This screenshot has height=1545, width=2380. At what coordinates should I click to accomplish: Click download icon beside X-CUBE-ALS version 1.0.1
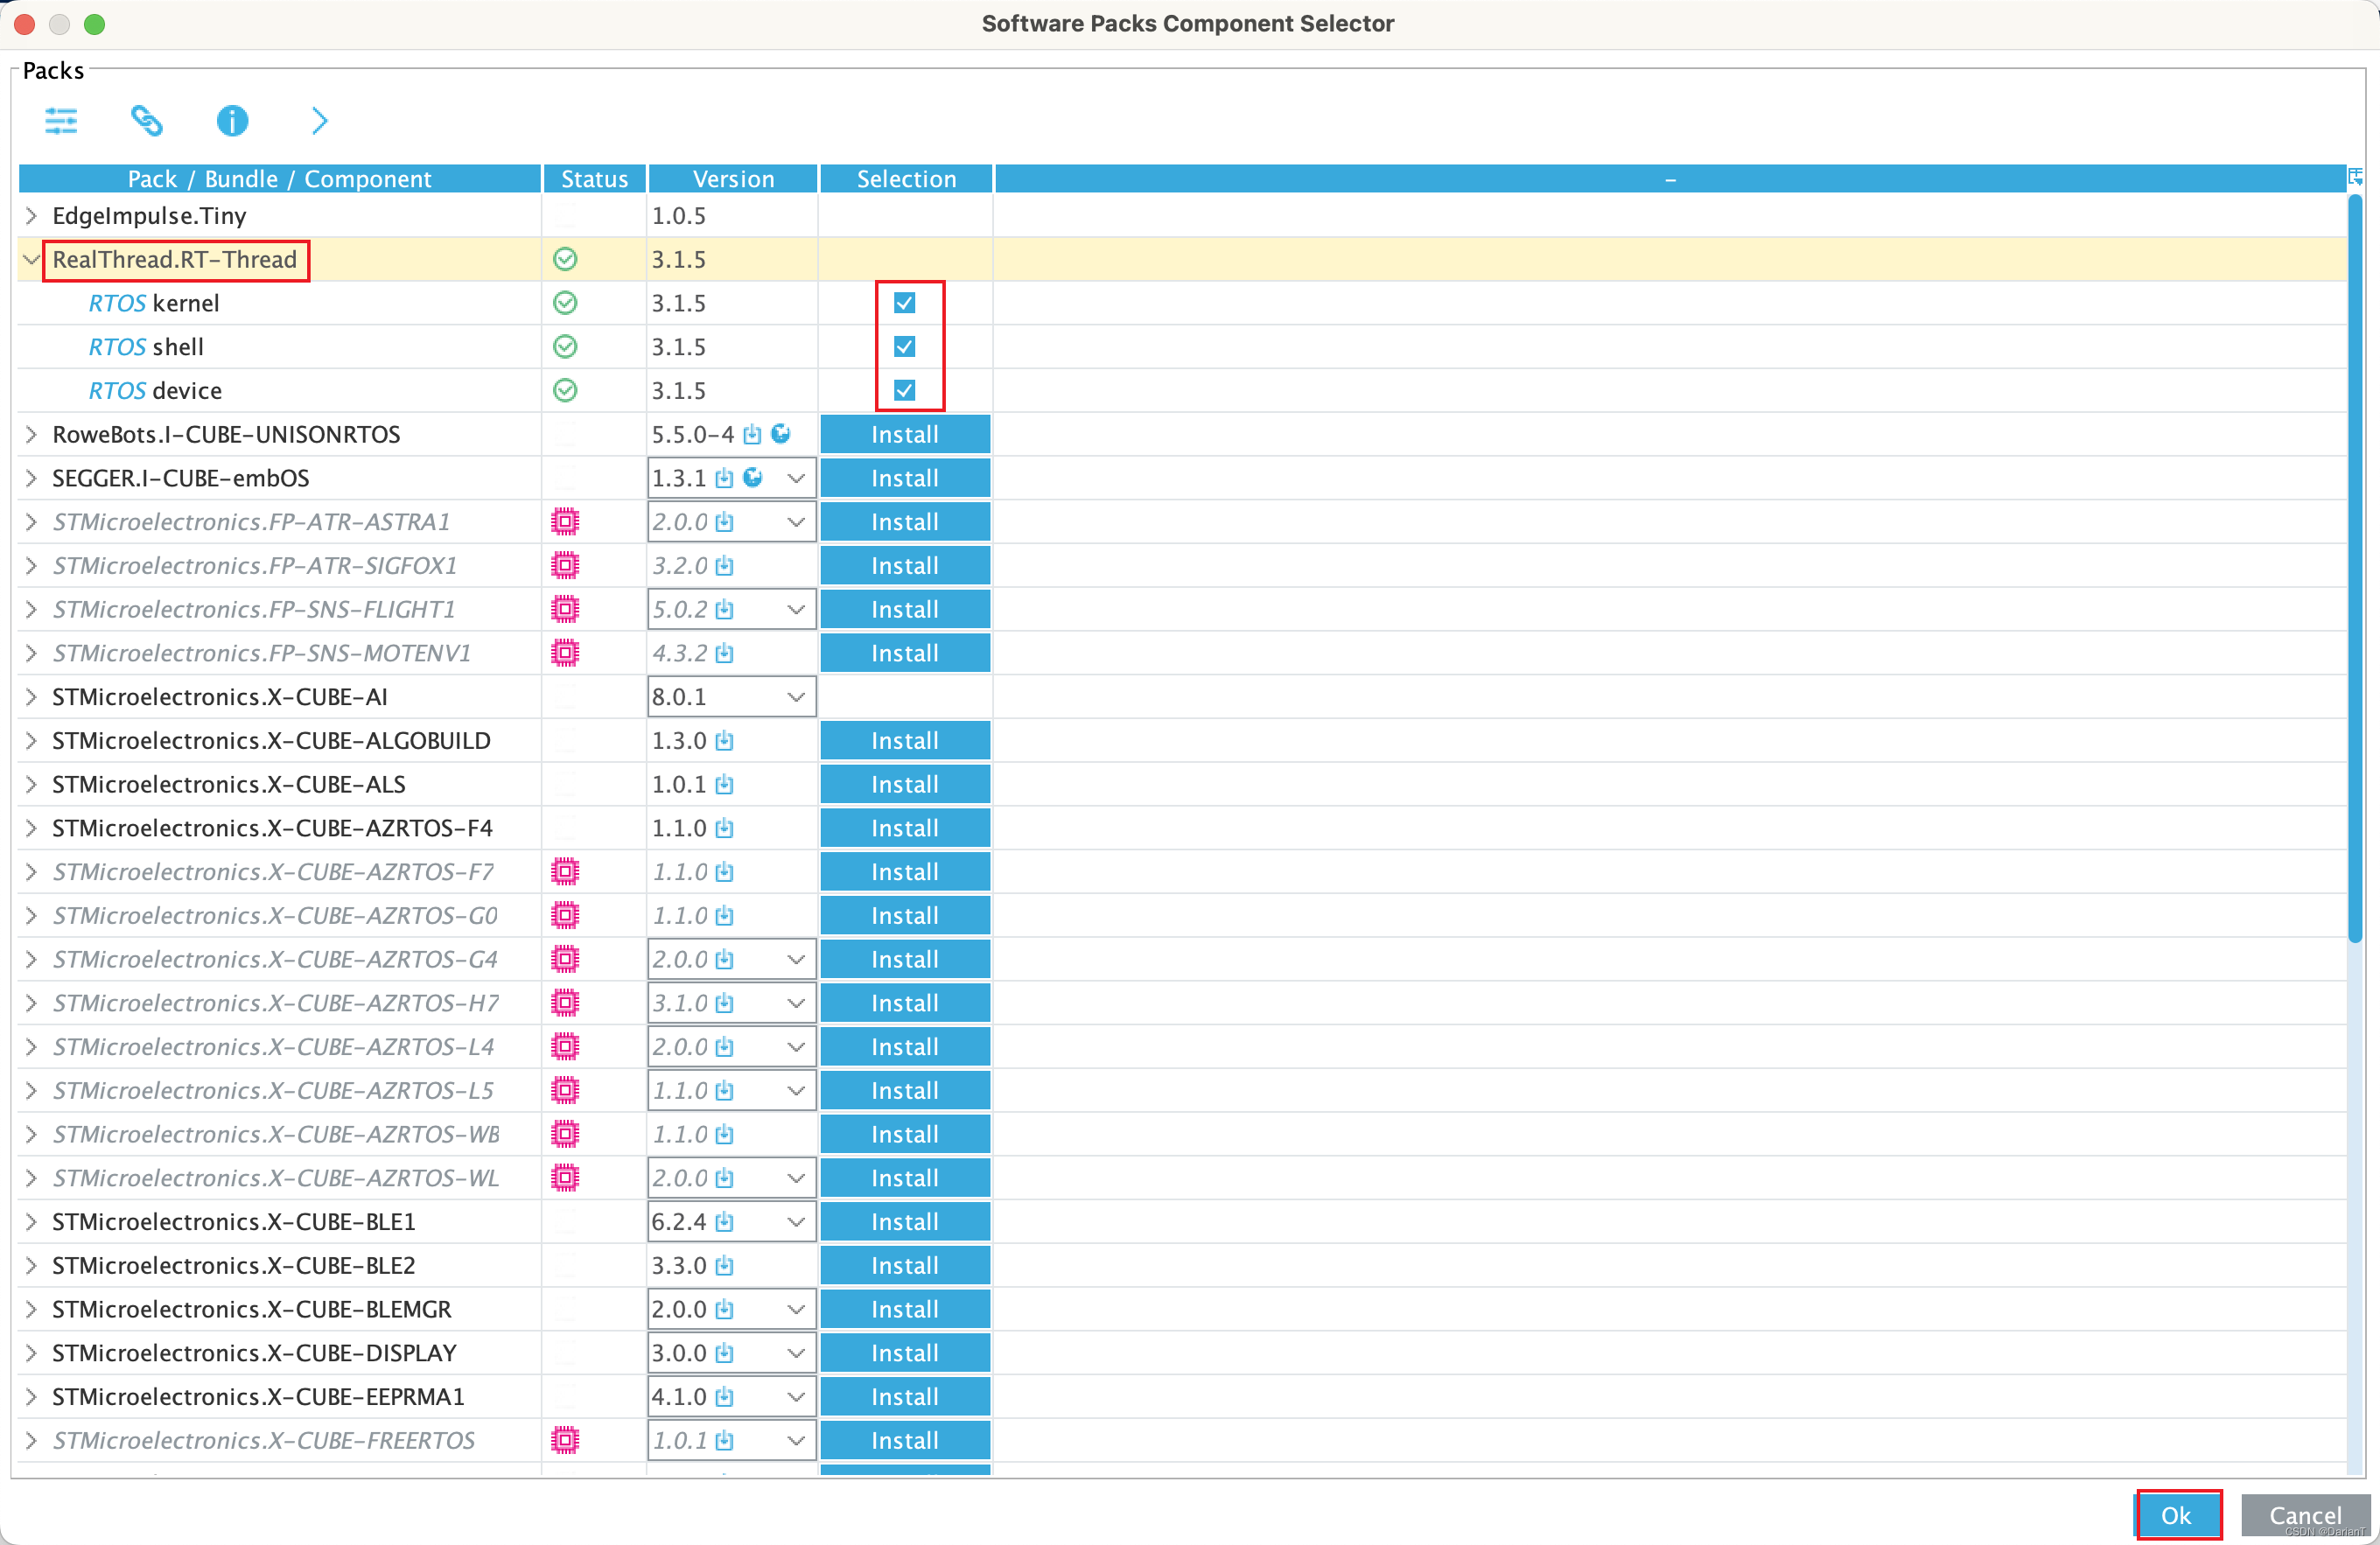[725, 785]
